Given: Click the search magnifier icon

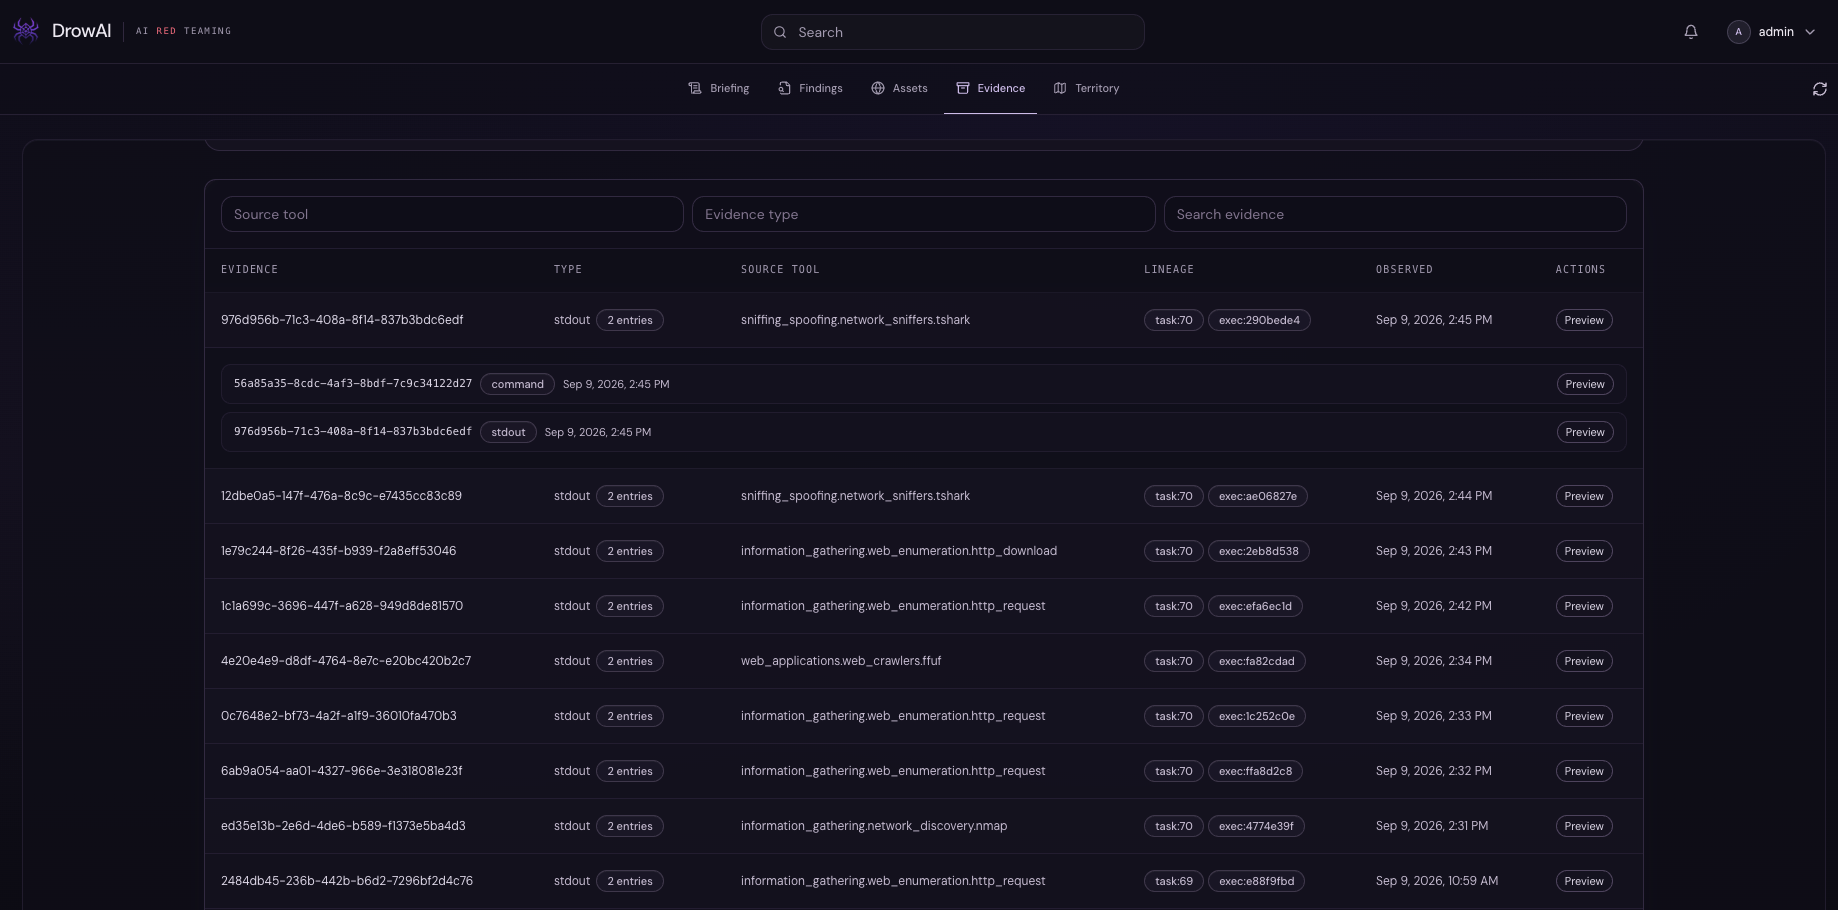Looking at the screenshot, I should pyautogui.click(x=780, y=32).
